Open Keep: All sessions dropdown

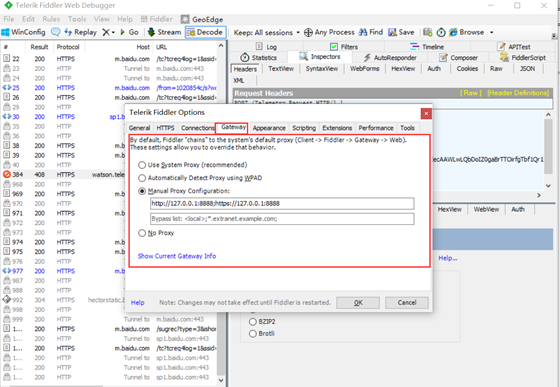coord(266,32)
